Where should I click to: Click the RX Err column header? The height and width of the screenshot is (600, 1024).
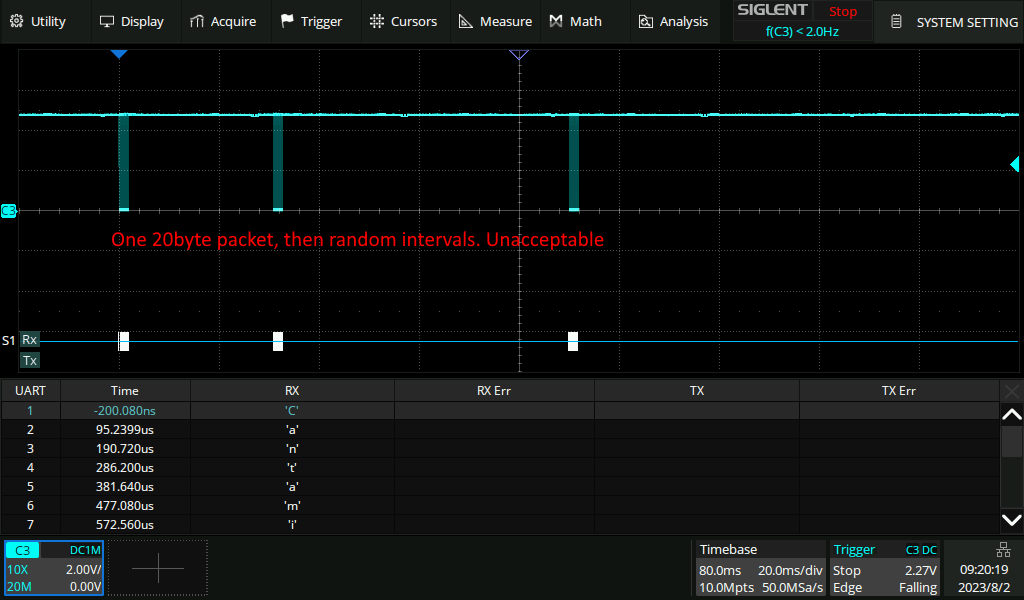coord(494,390)
